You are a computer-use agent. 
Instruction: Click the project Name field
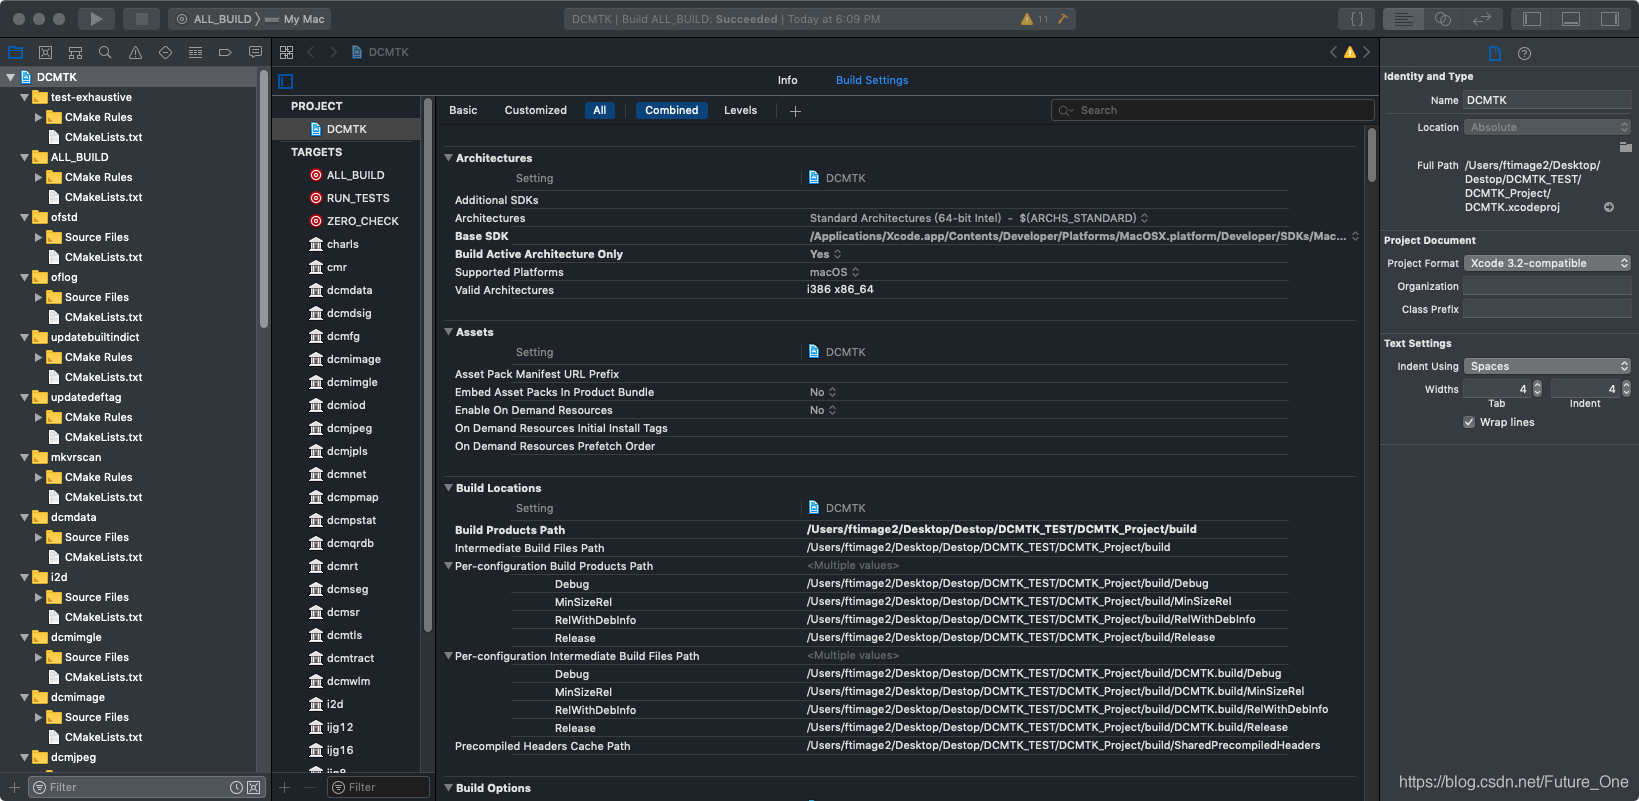click(x=1548, y=100)
